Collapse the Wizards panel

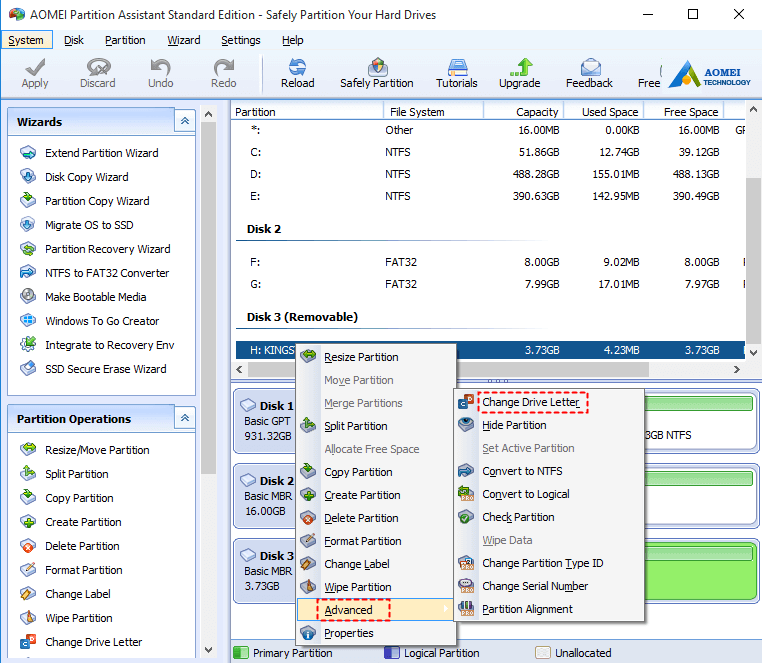[x=184, y=121]
